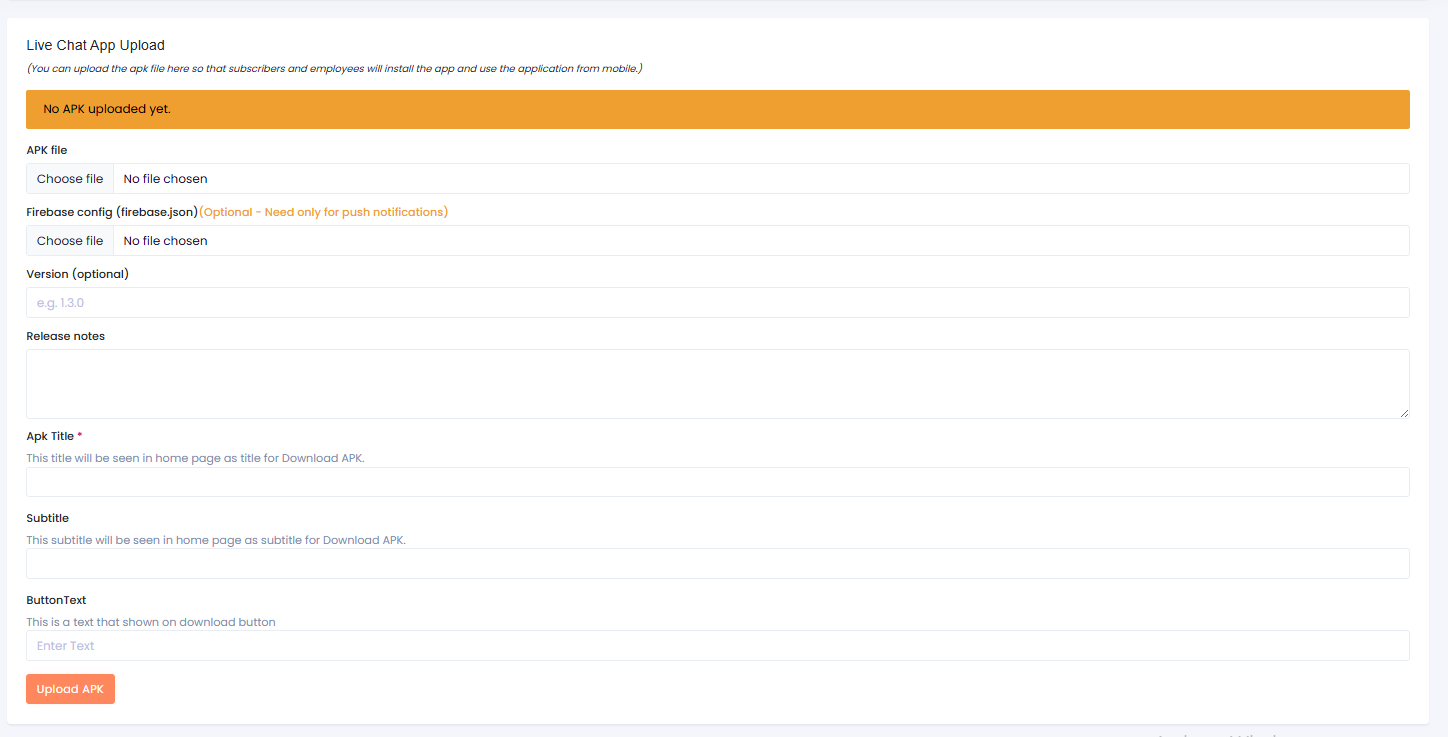Click the Subtitle input field
1448x737 pixels.
click(x=717, y=564)
